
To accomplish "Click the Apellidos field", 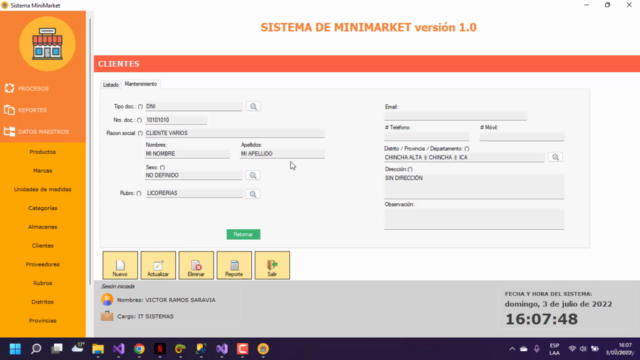I will click(282, 154).
